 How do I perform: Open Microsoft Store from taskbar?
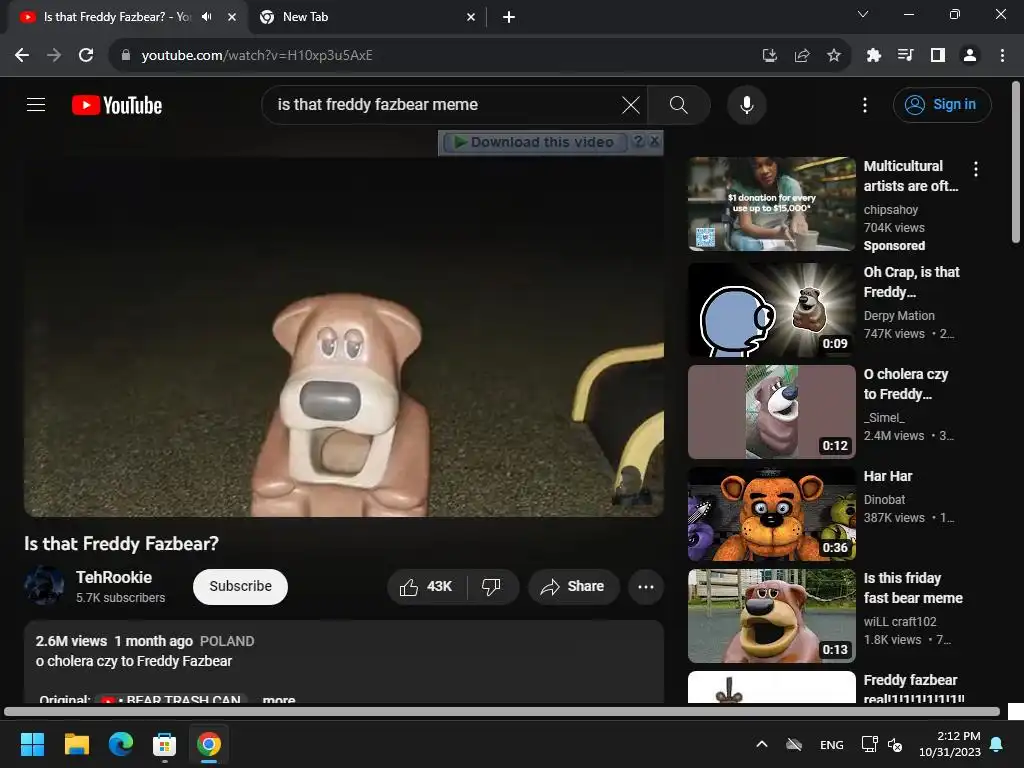165,744
